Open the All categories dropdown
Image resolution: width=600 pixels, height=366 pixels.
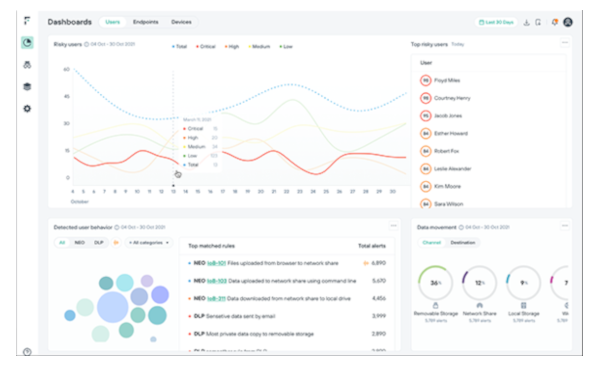(149, 243)
